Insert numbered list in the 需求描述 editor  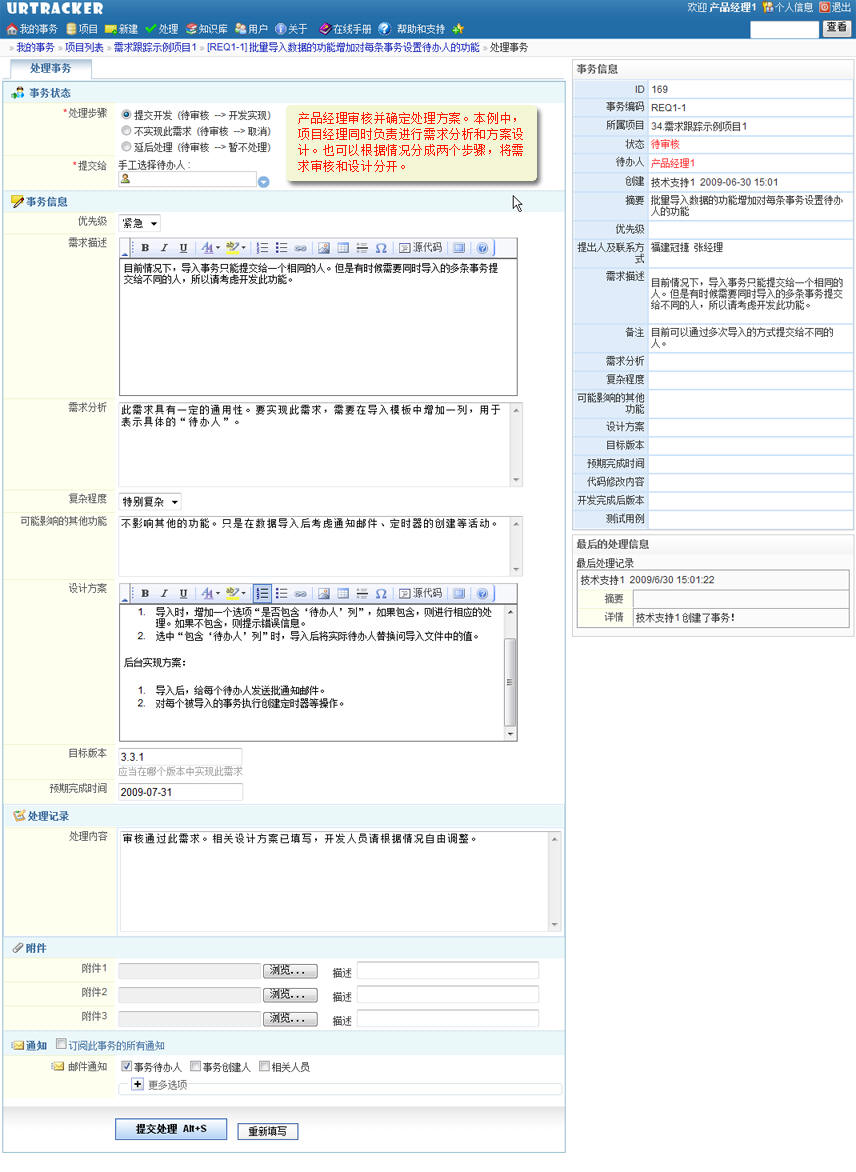[x=262, y=248]
